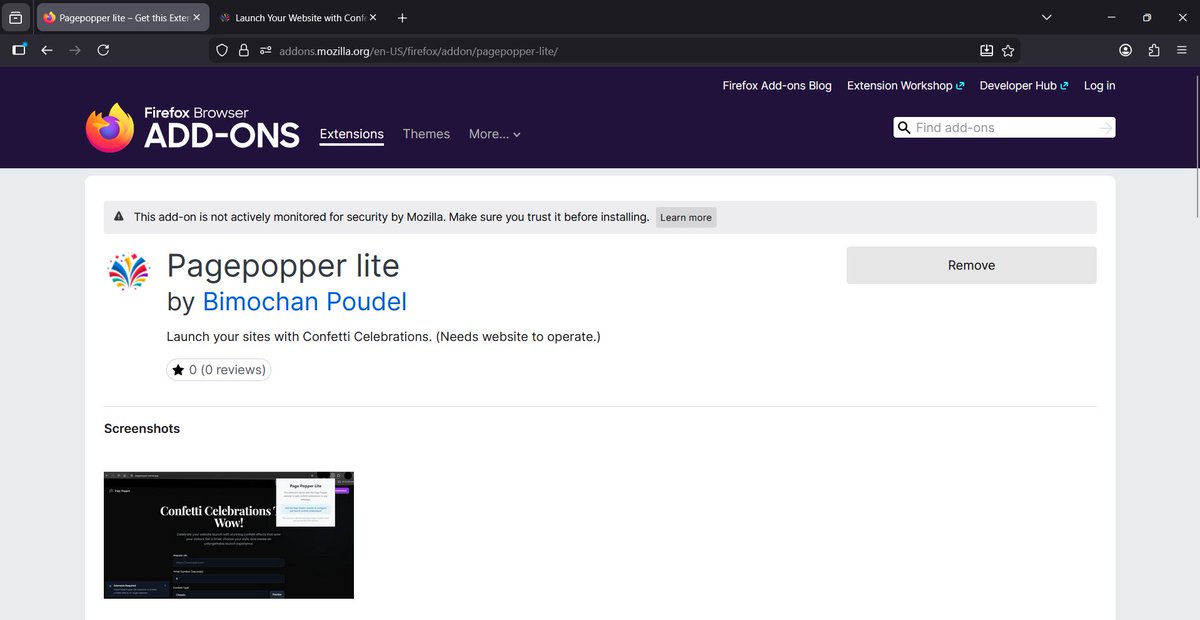Click the Pagepopper lite heading text
Screen dimensions: 1200x620
tap(283, 266)
